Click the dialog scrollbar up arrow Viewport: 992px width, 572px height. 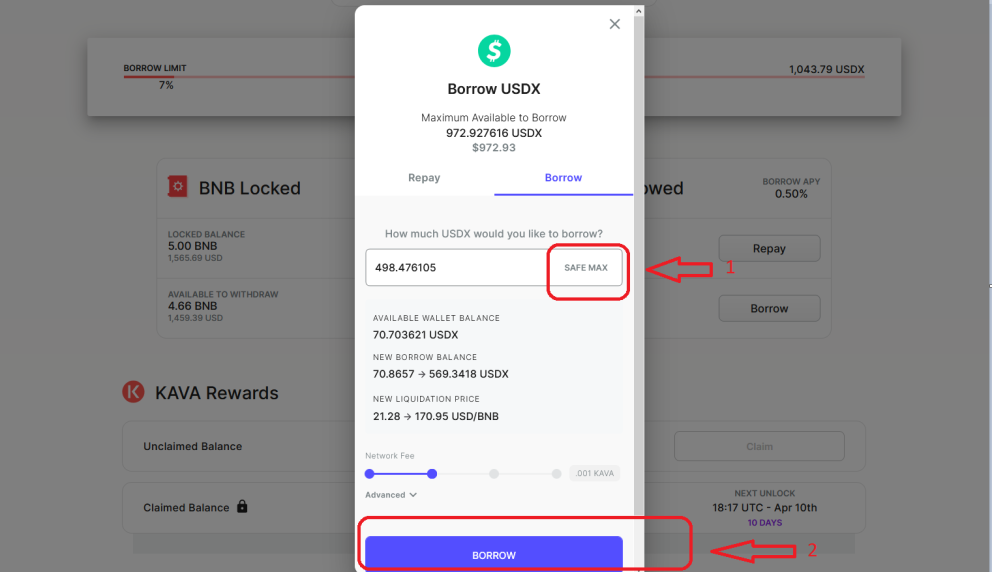638,11
